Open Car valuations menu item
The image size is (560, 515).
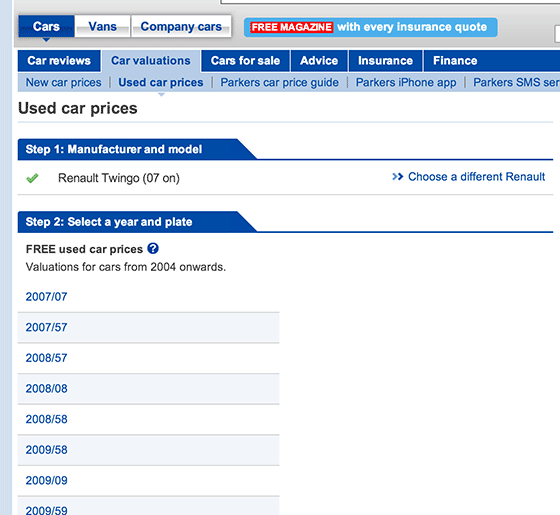(x=151, y=61)
